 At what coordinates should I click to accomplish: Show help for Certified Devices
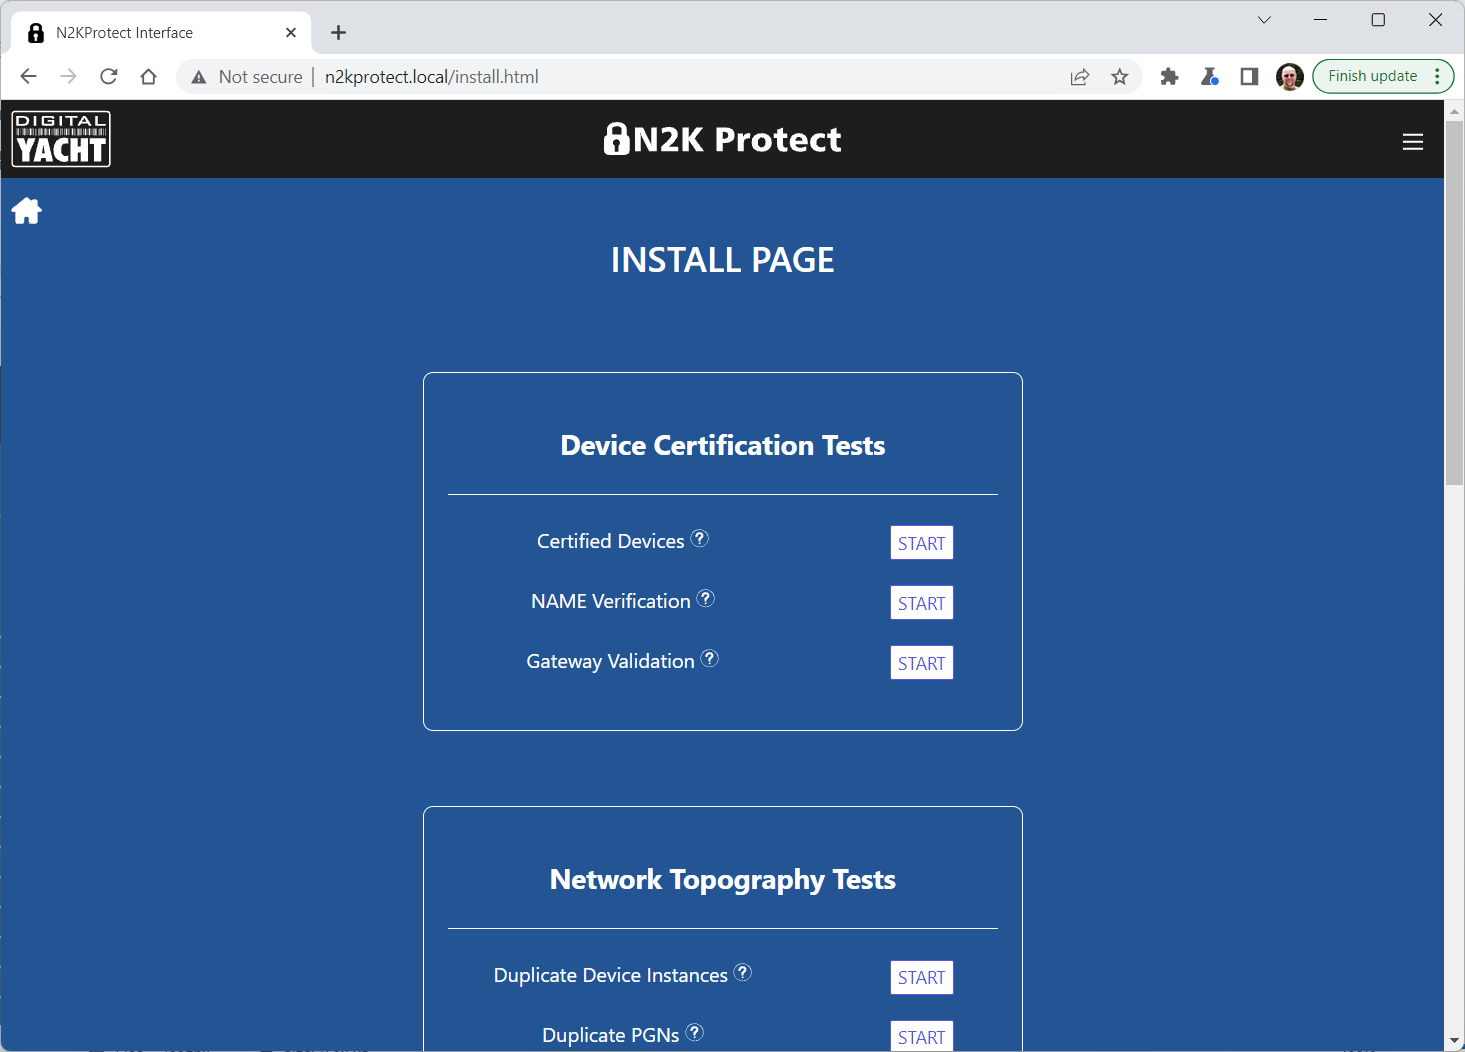tap(700, 539)
